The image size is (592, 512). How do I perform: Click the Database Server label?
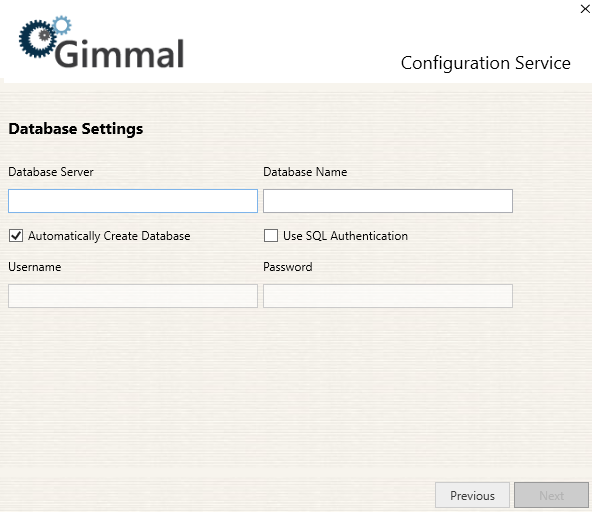(51, 172)
